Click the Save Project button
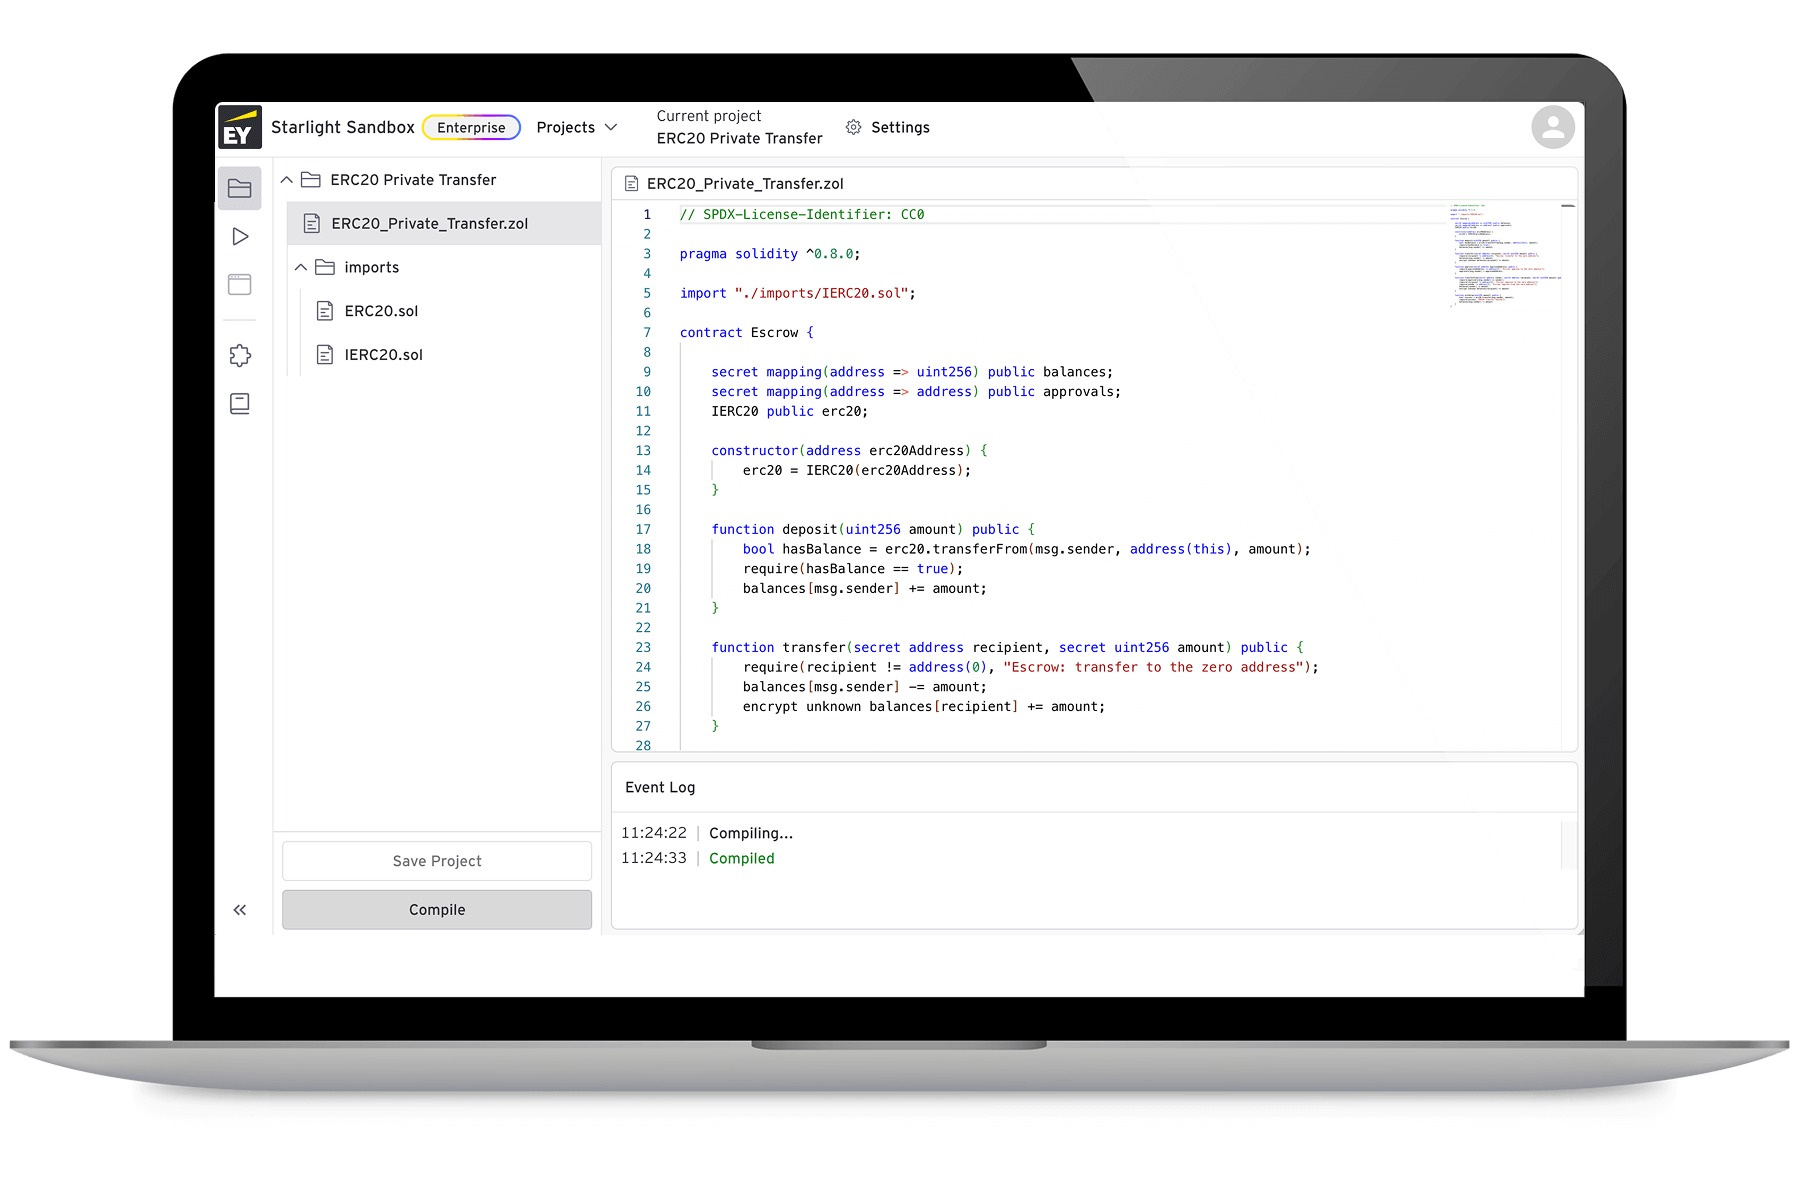This screenshot has height=1200, width=1800. coord(437,861)
